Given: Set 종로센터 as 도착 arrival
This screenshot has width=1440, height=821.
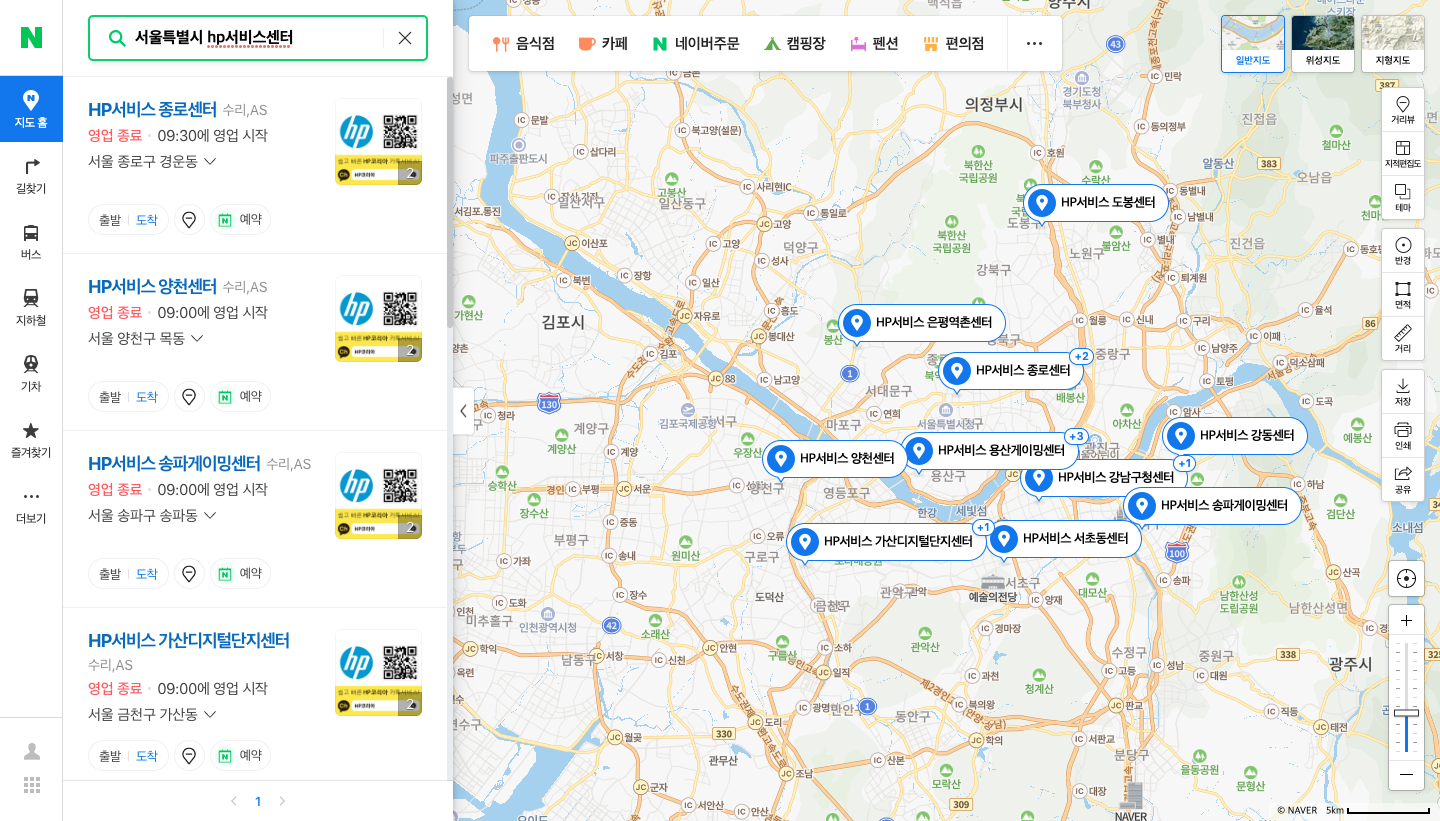Looking at the screenshot, I should (x=147, y=220).
